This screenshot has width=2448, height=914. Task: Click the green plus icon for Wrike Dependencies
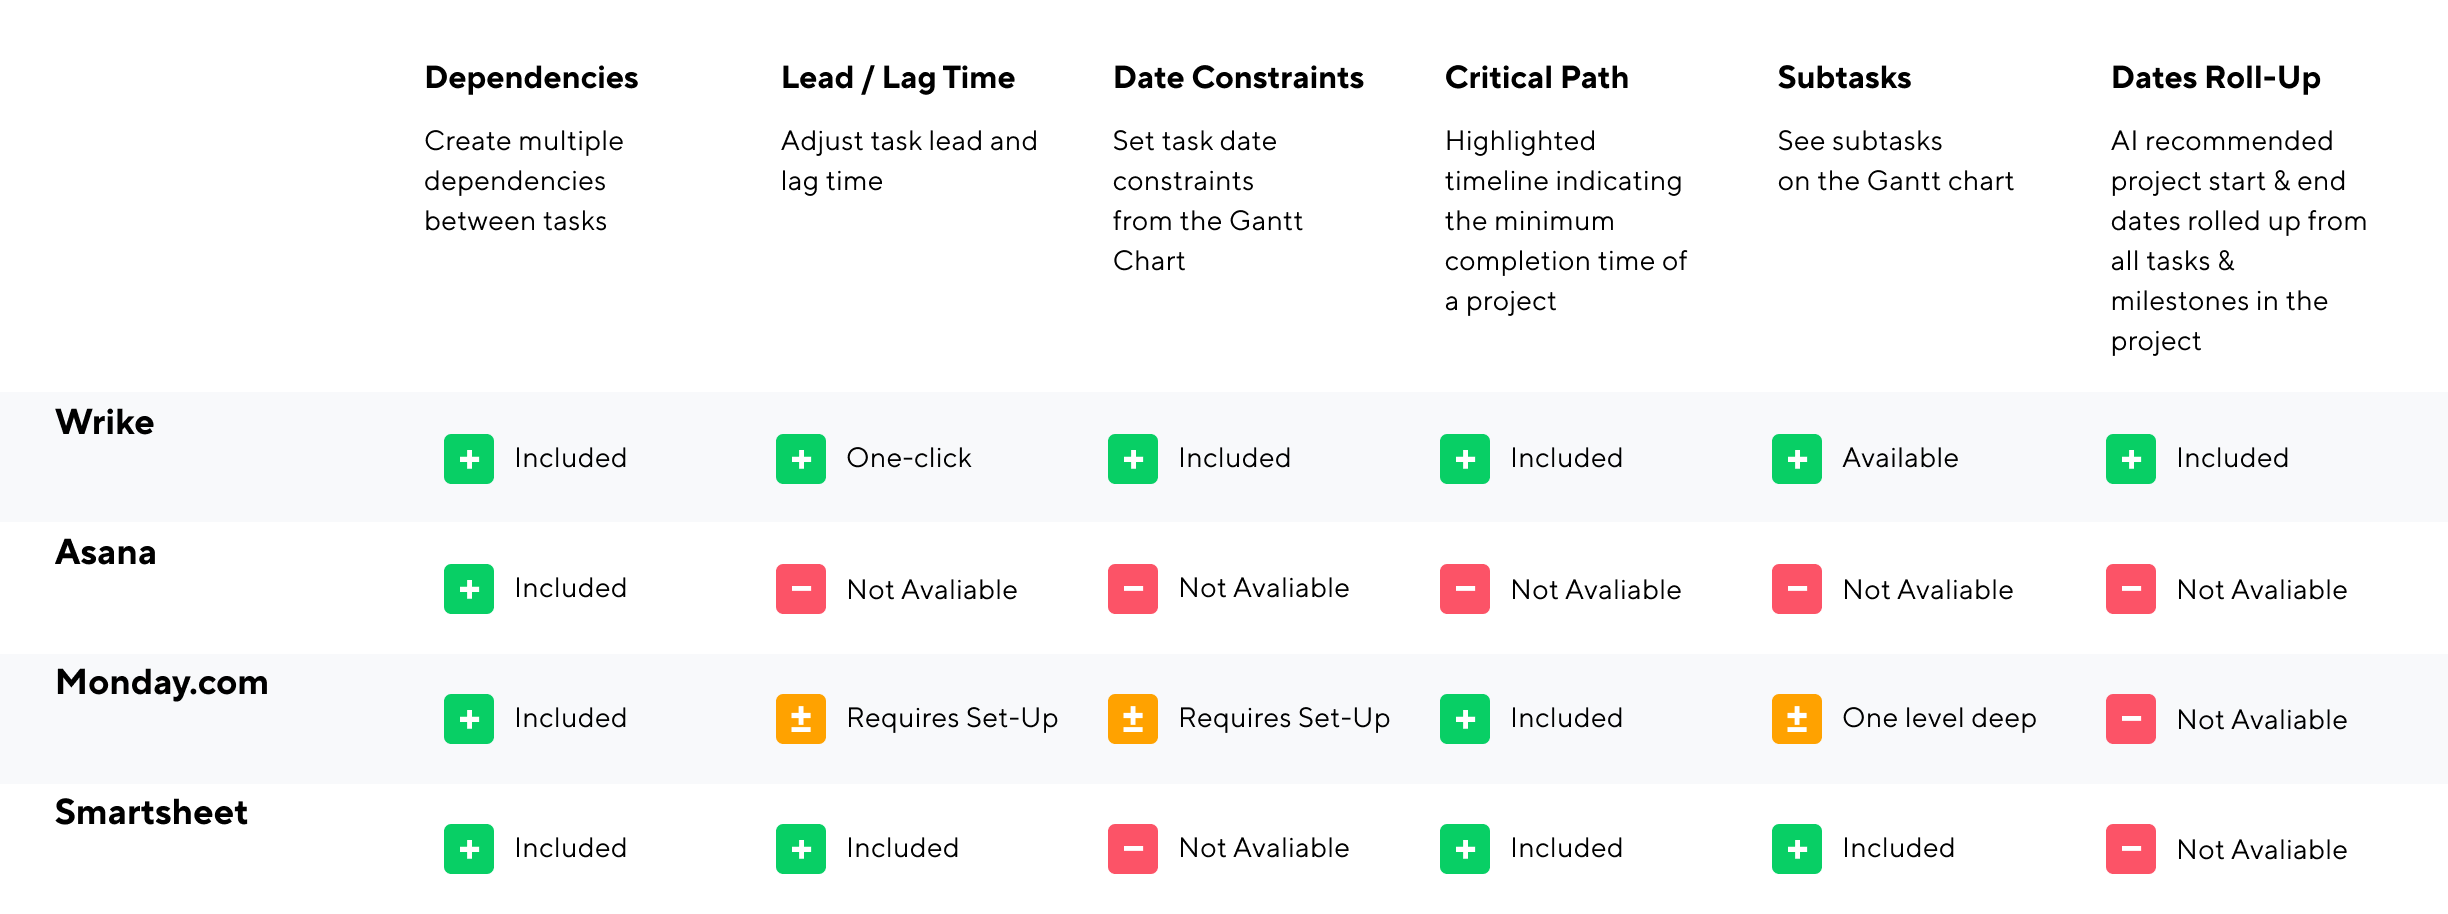click(x=469, y=459)
